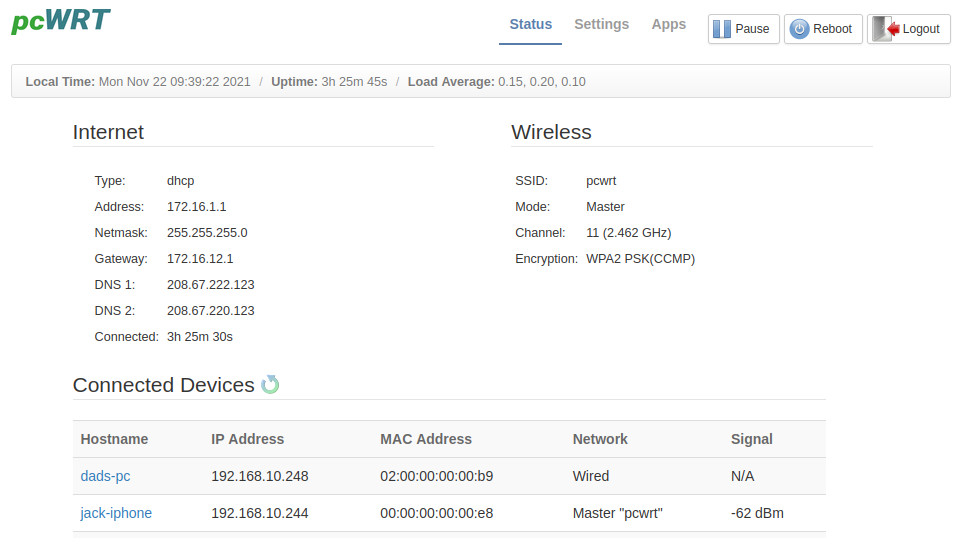Refresh the Connected Devices list
This screenshot has width=967, height=538.
(270, 385)
